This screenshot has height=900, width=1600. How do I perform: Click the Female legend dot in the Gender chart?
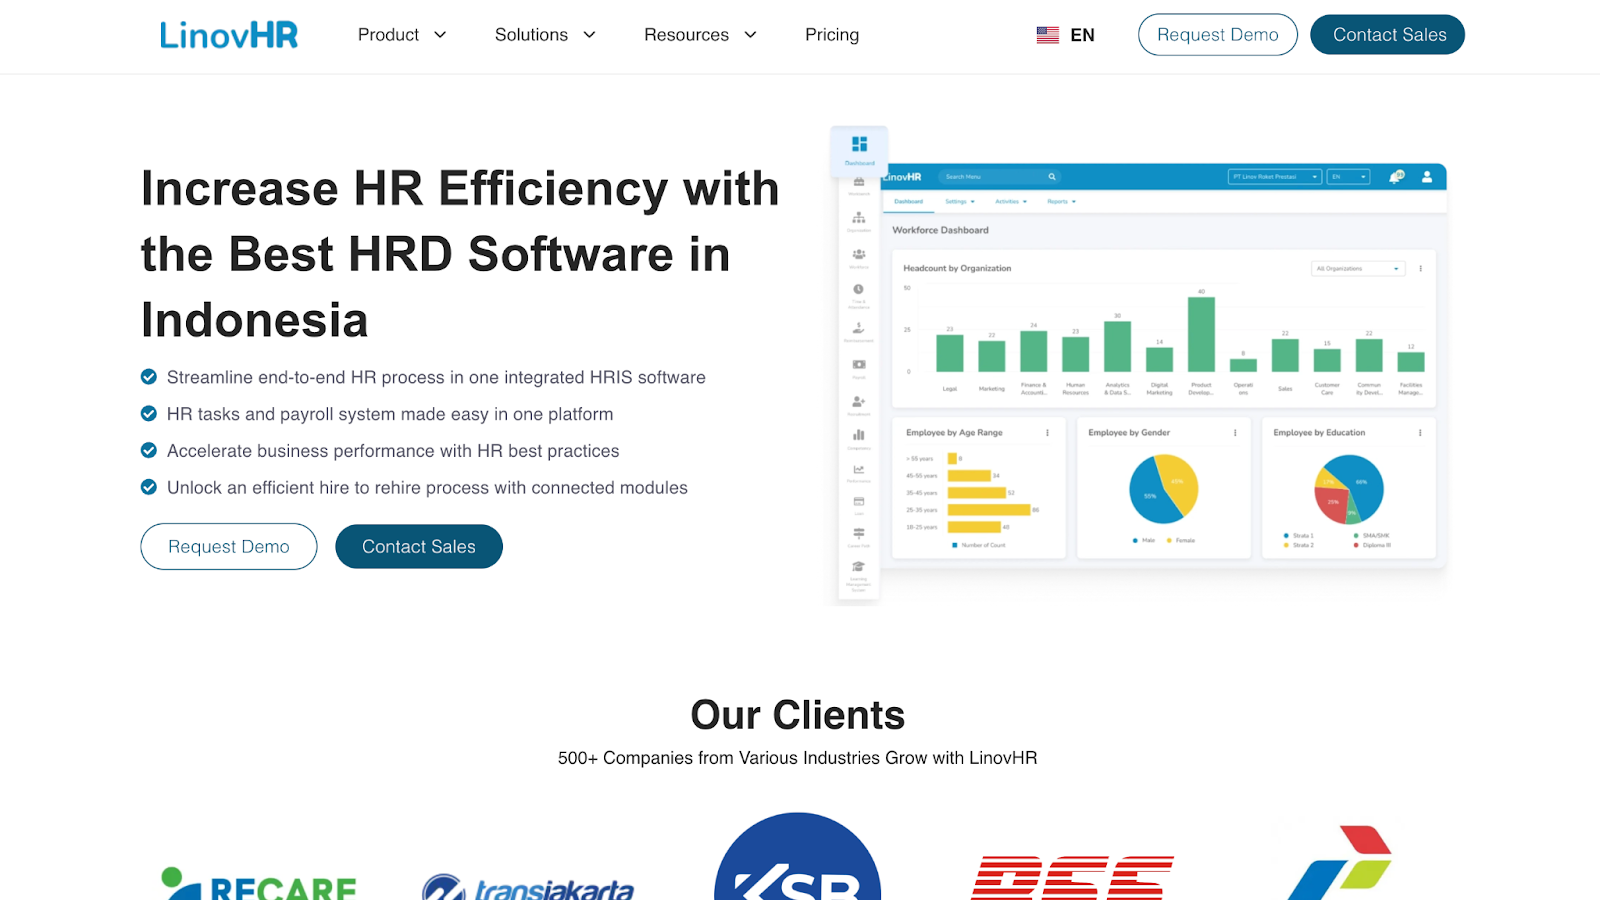(x=1169, y=540)
